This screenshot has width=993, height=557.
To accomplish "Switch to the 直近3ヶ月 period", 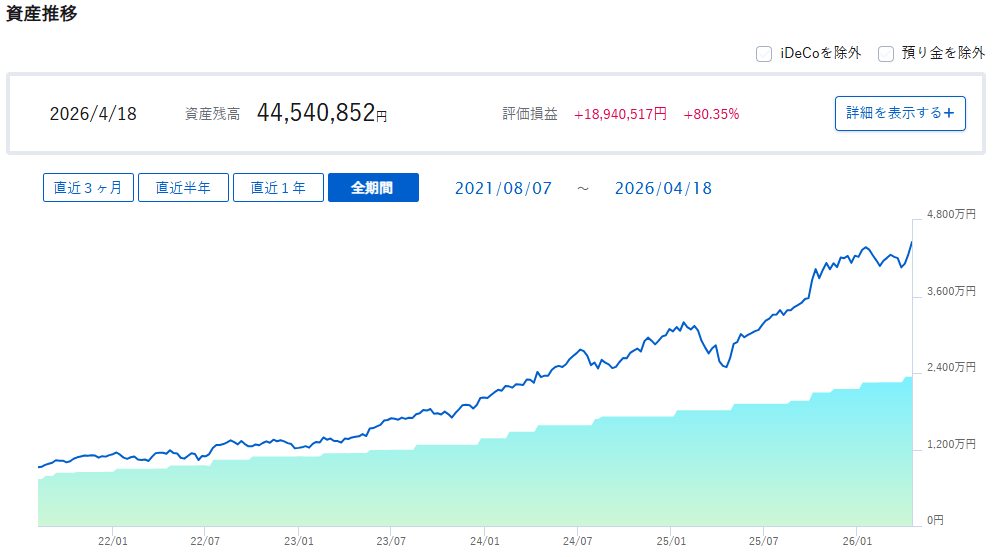I will point(88,188).
